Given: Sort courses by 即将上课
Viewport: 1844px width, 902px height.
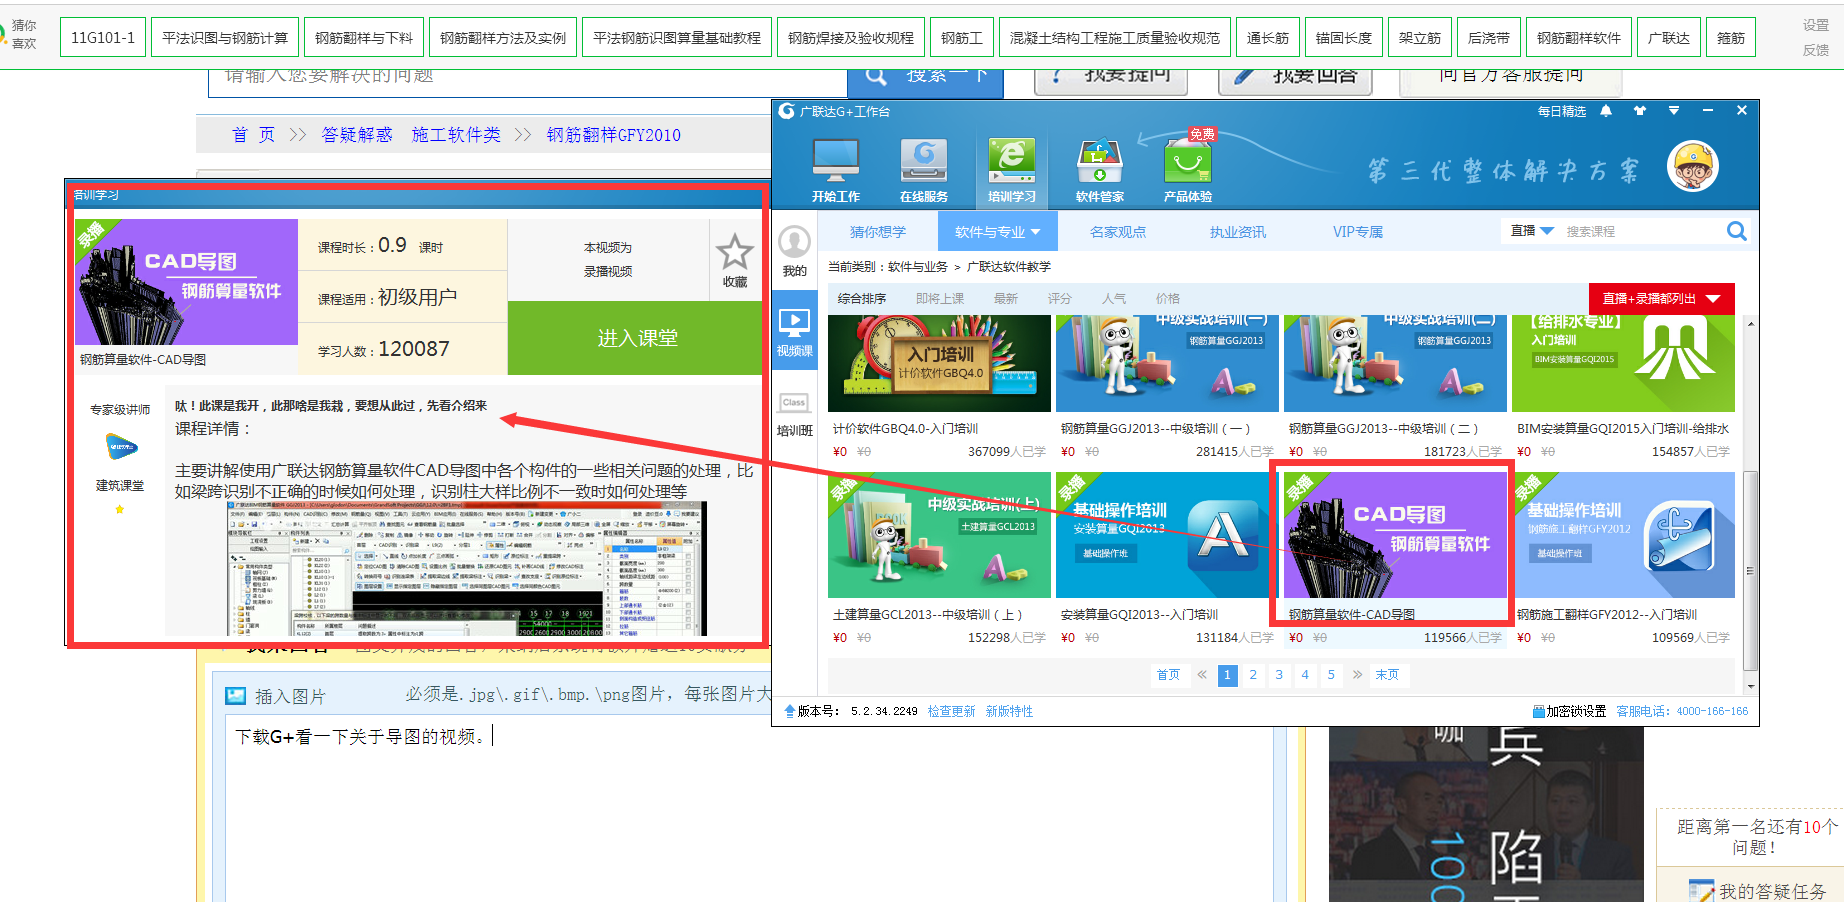Looking at the screenshot, I should coord(940,299).
